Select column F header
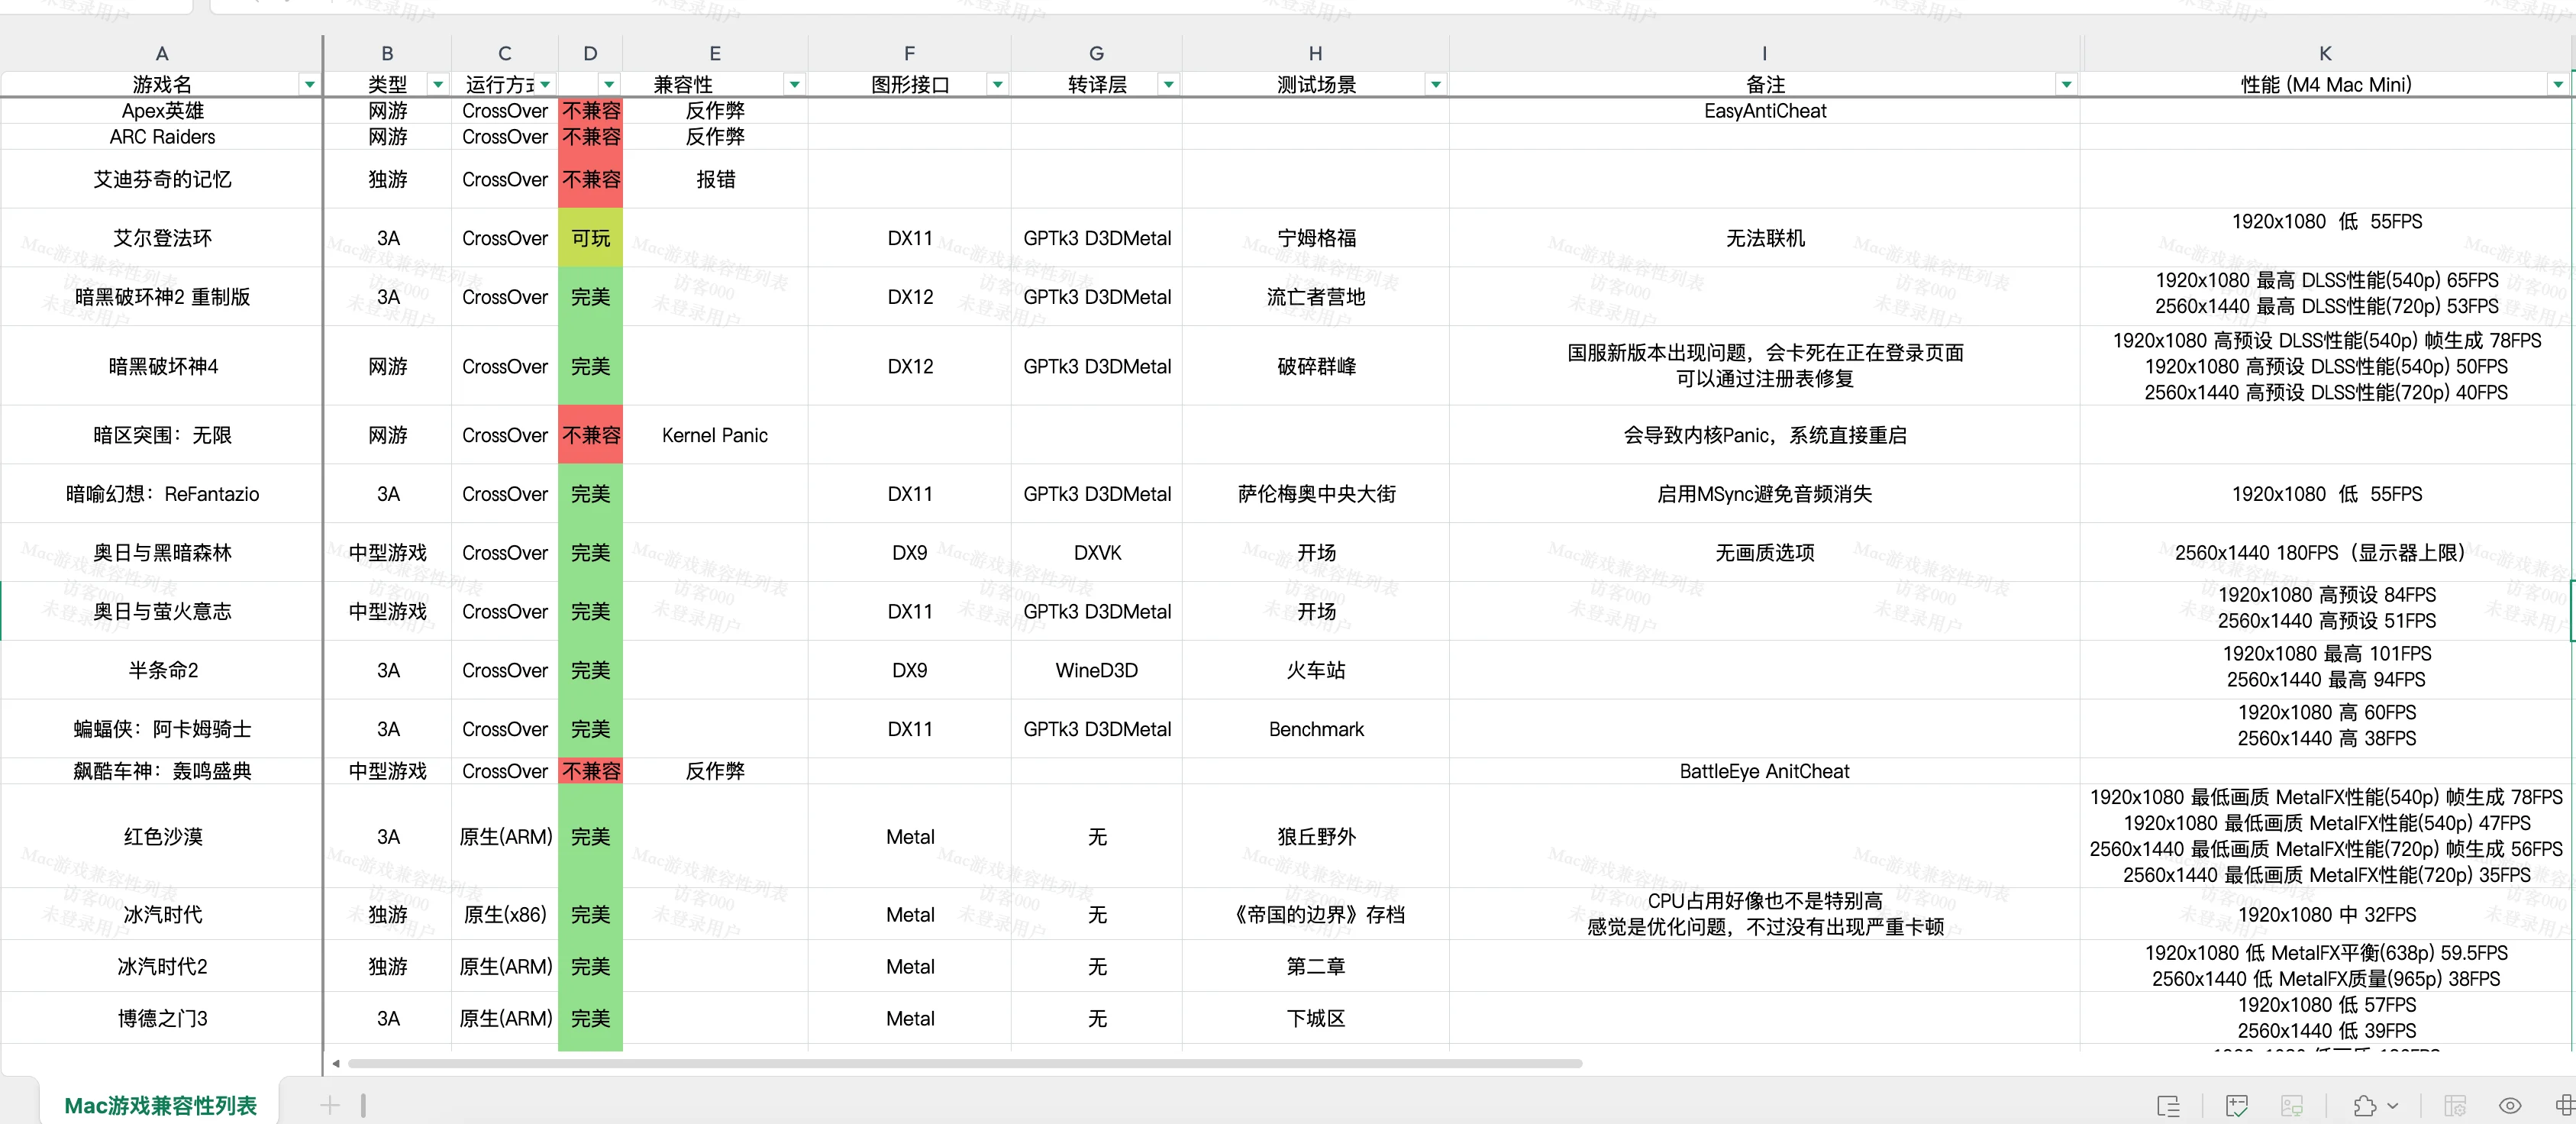2576x1124 pixels. point(909,53)
